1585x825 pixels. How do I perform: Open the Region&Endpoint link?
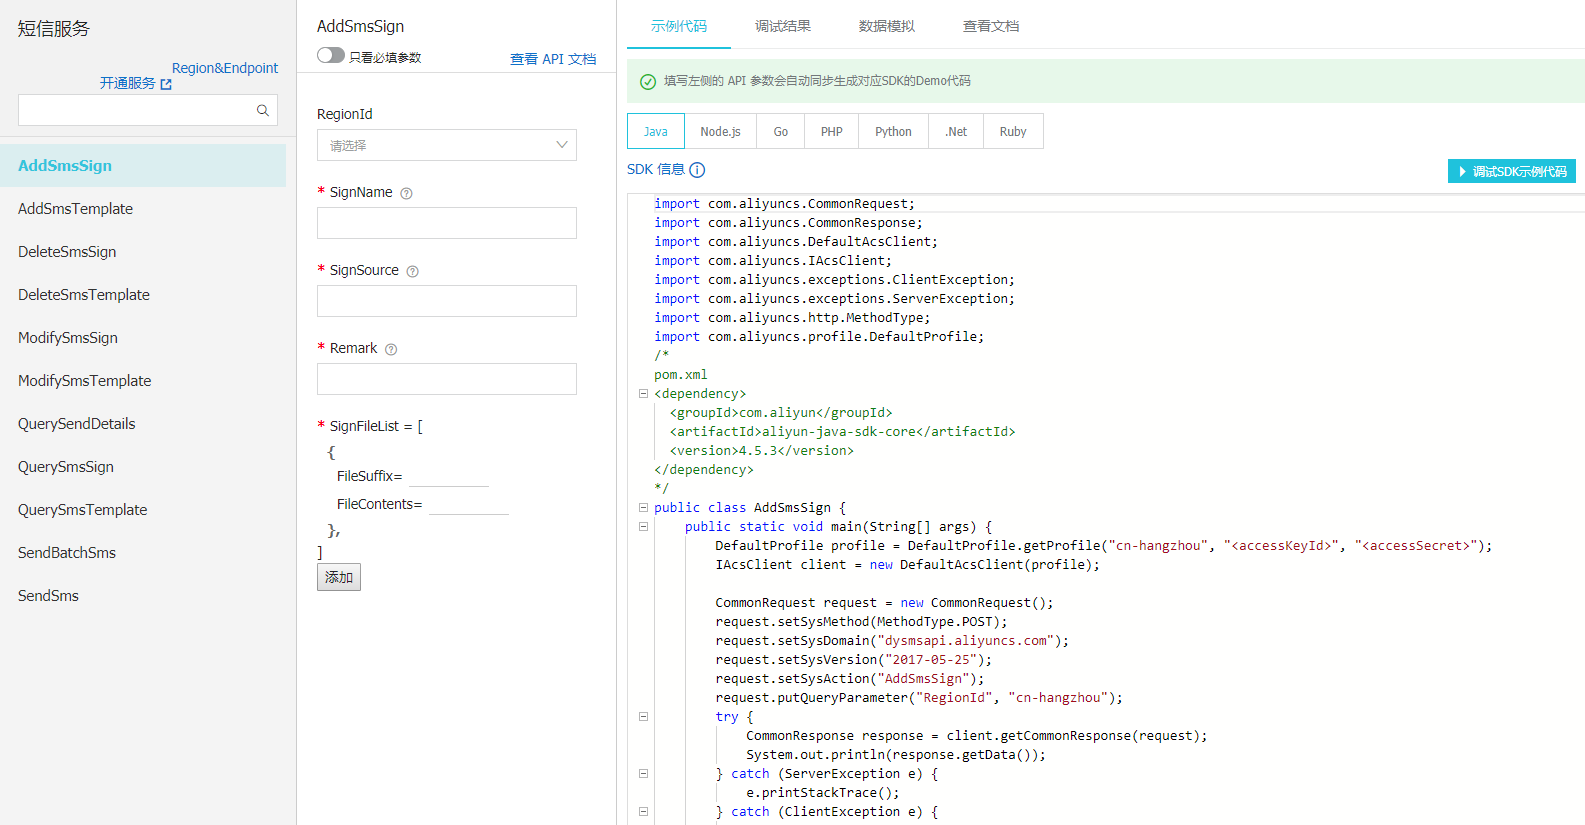click(x=225, y=68)
